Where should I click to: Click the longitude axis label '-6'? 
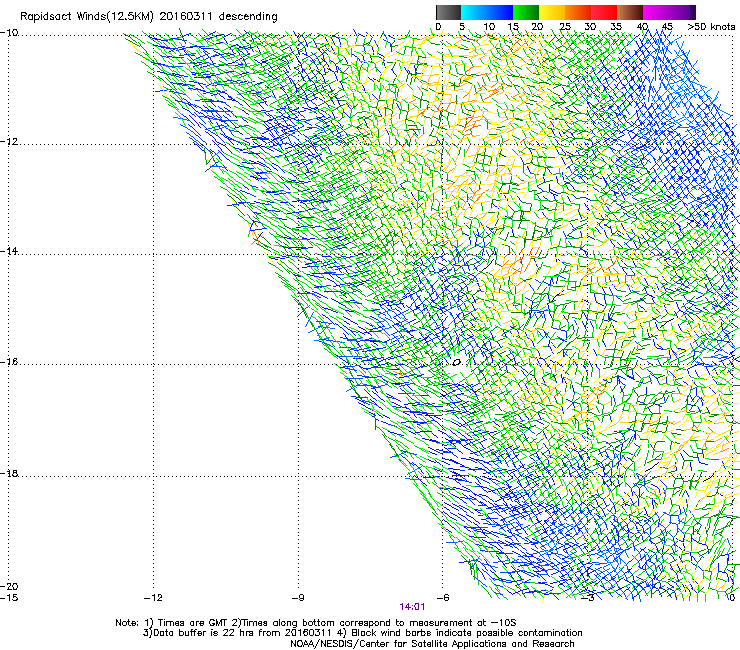tap(443, 598)
